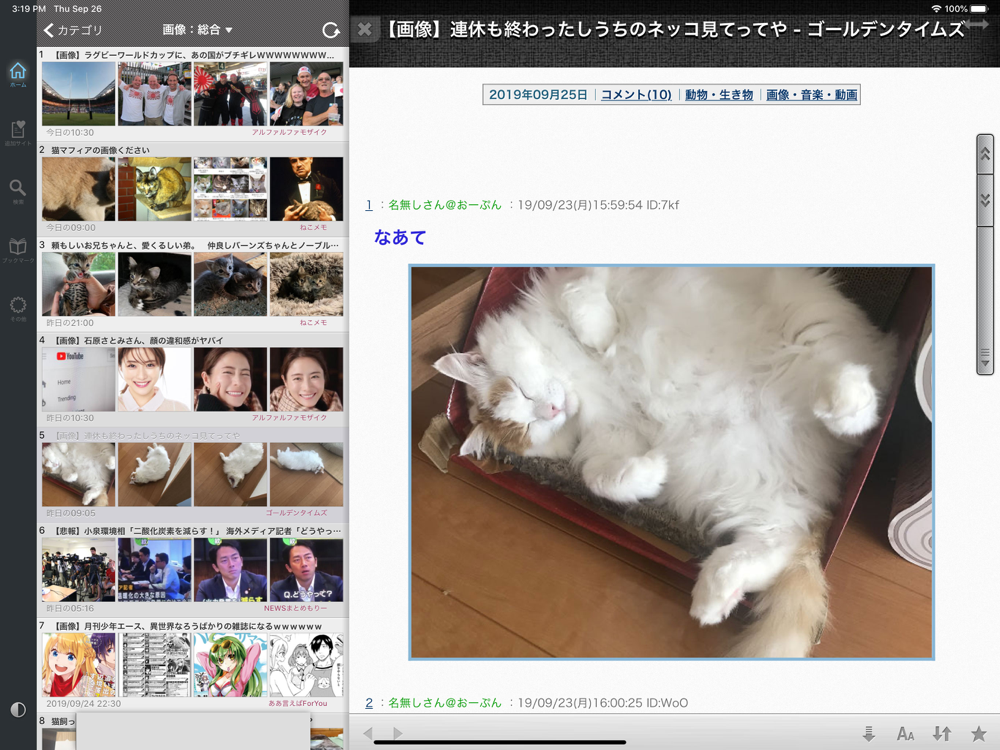The image size is (1000, 750).
Task: Open the 猫マフィアの画像ください article title
Action: 100,150
